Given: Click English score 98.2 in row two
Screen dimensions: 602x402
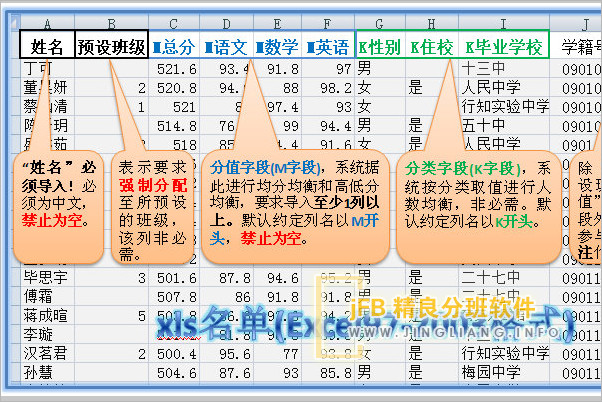Looking at the screenshot, I should (x=328, y=88).
